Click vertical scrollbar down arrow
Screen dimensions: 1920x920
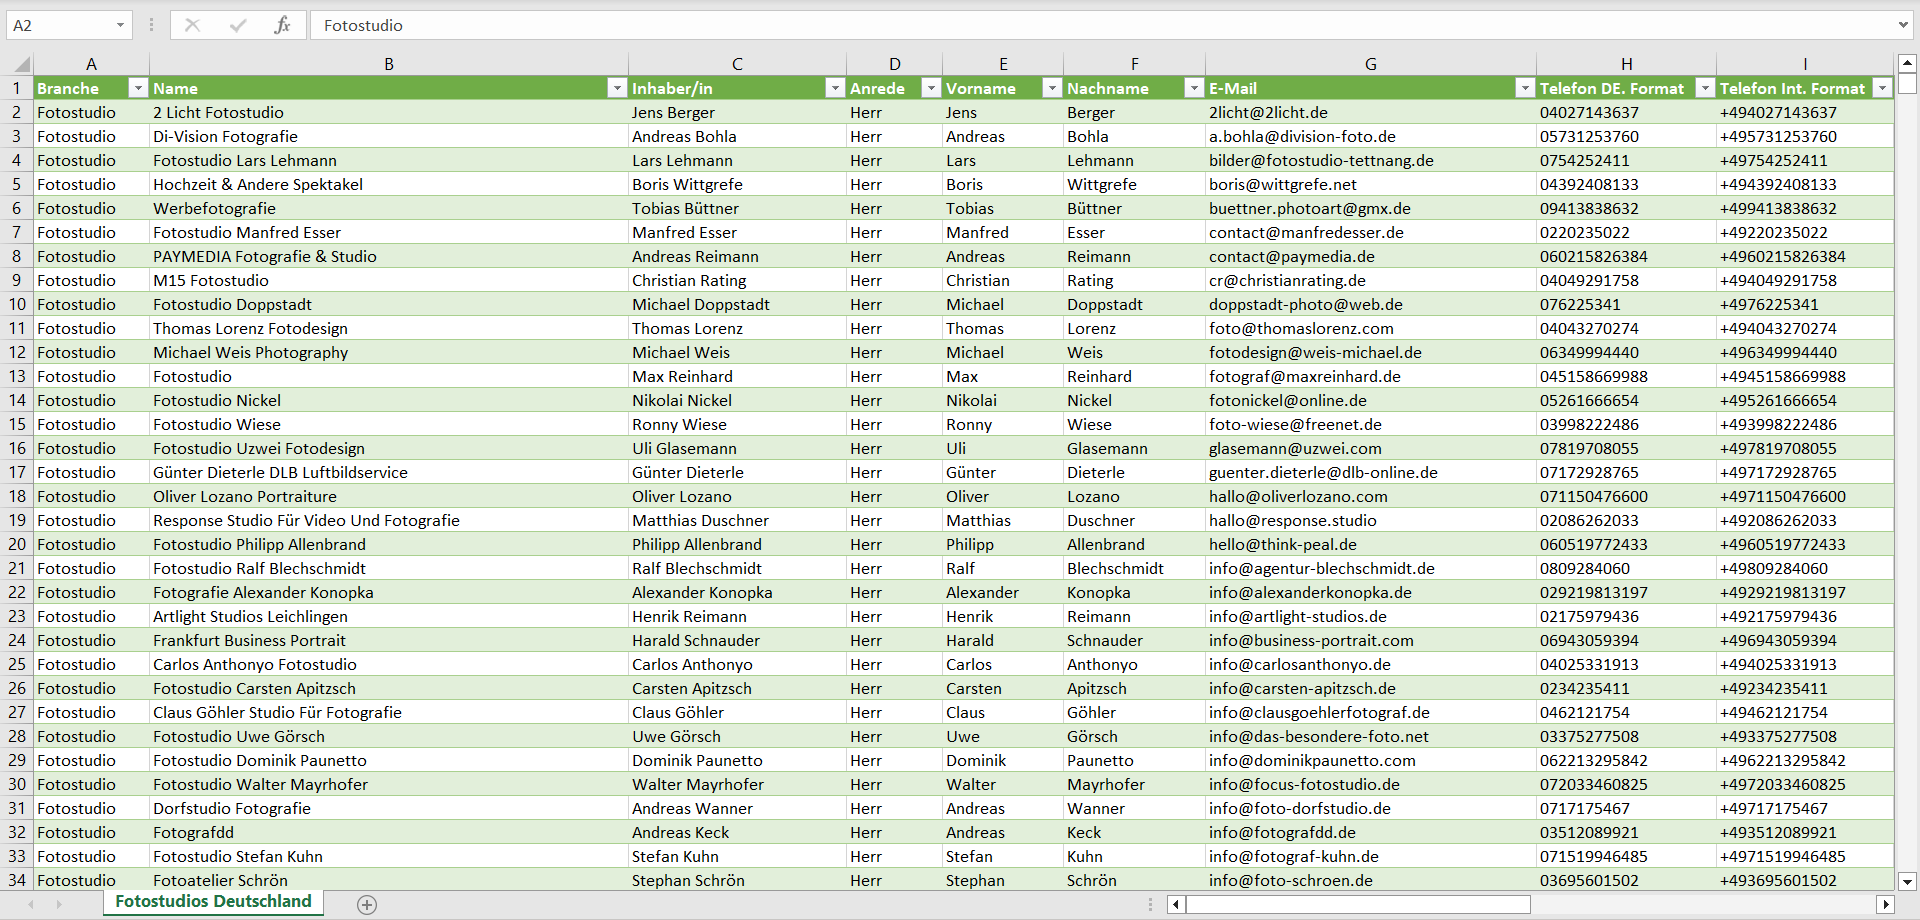coord(1907,882)
